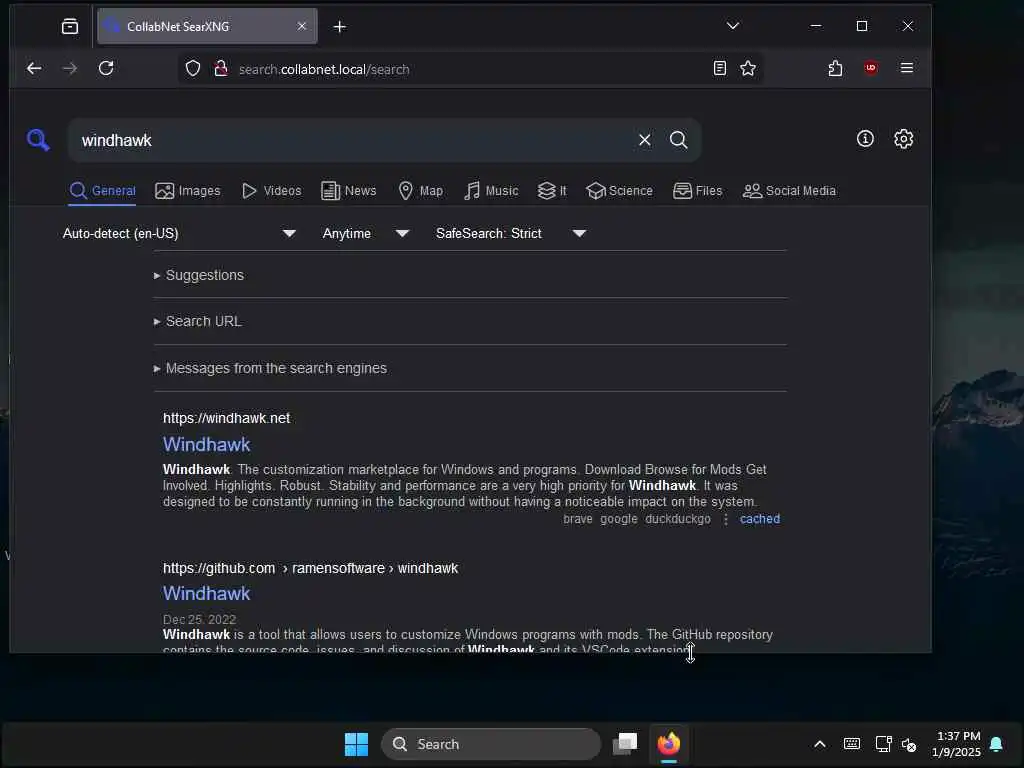The width and height of the screenshot is (1024, 768).
Task: Open the About info icon
Action: [865, 138]
